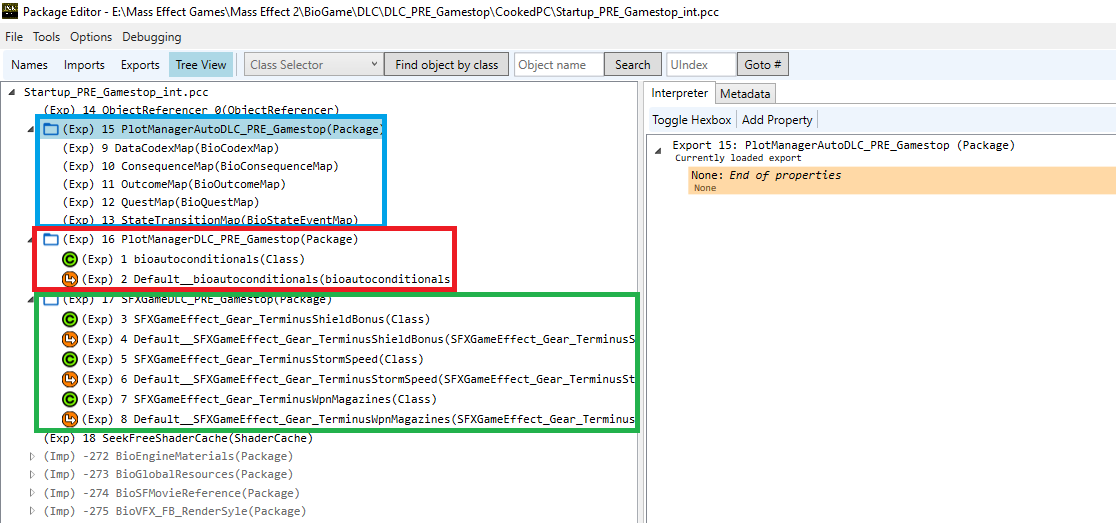Switch to Imports view
The image size is (1116, 523).
tap(84, 65)
